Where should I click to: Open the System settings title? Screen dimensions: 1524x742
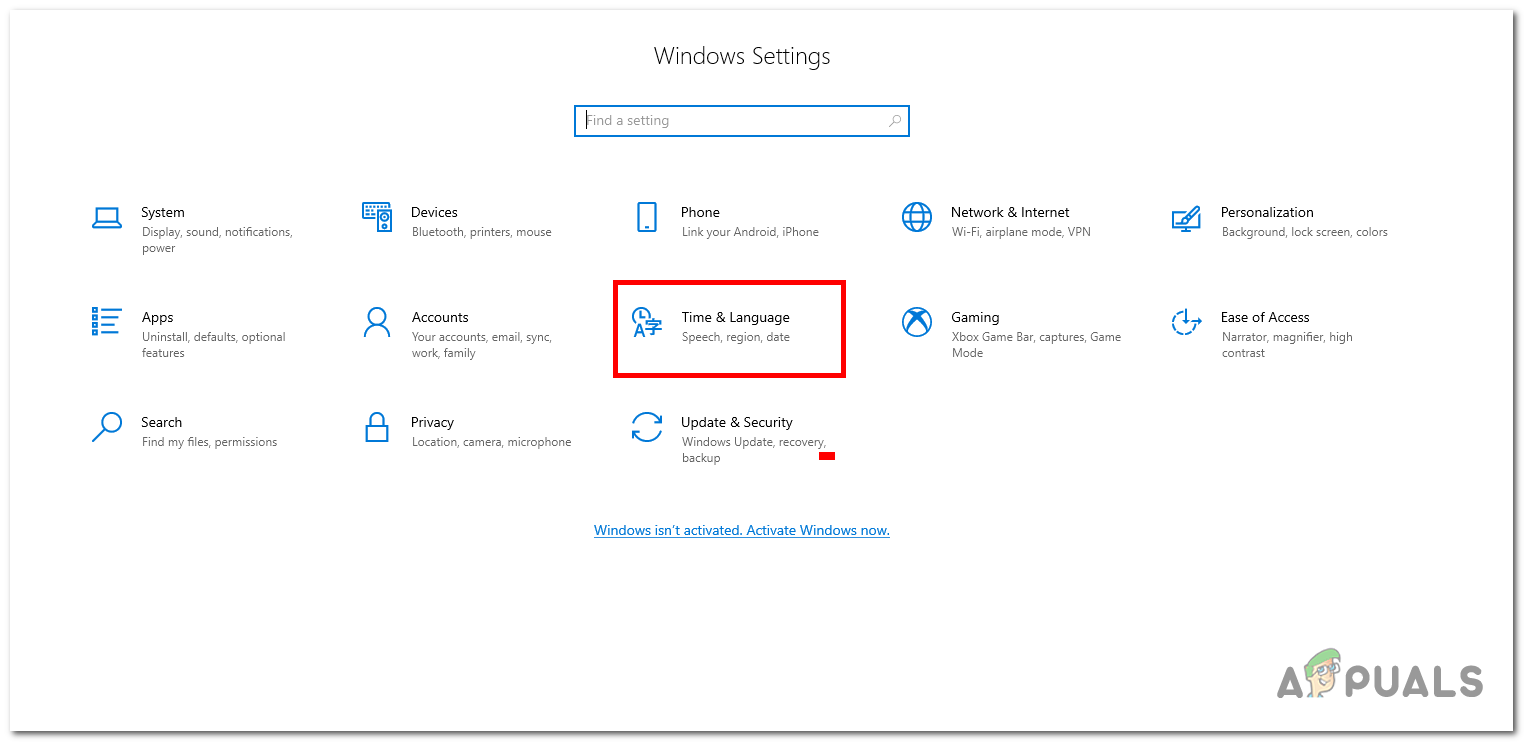[x=163, y=212]
